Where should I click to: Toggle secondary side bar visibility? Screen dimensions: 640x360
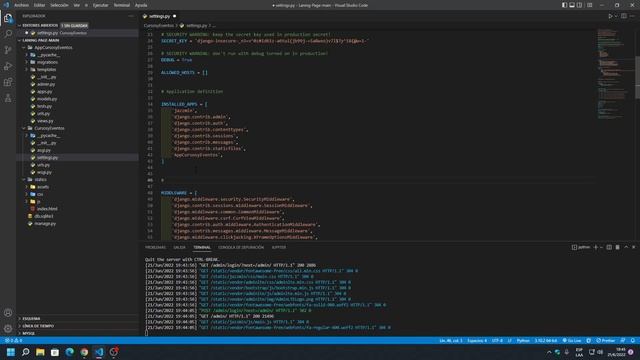(580, 5)
